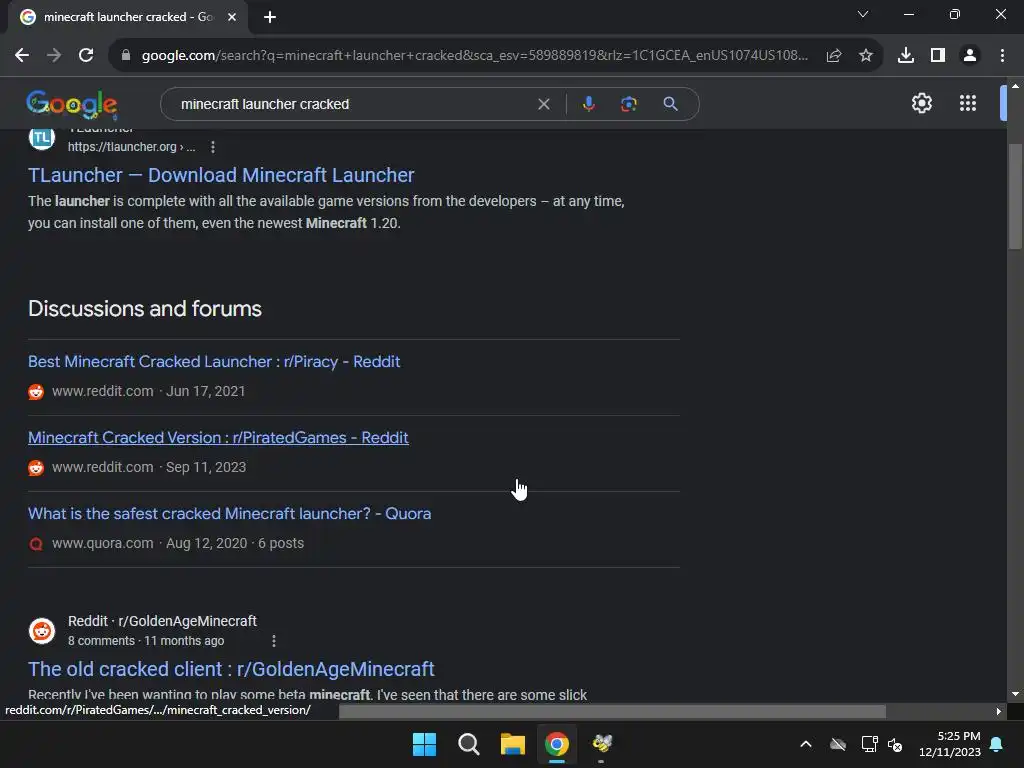
Task: Open TLauncher result options menu
Action: tap(213, 147)
